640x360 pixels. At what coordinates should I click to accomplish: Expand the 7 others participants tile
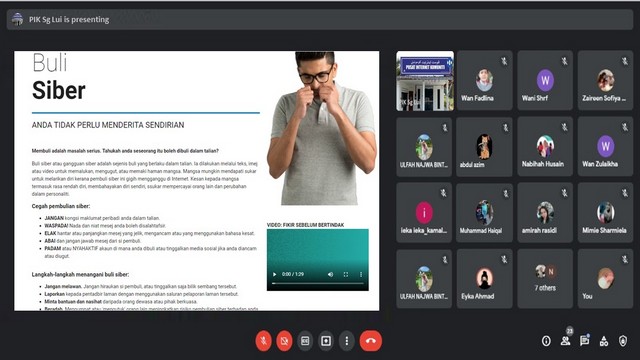[x=545, y=279]
